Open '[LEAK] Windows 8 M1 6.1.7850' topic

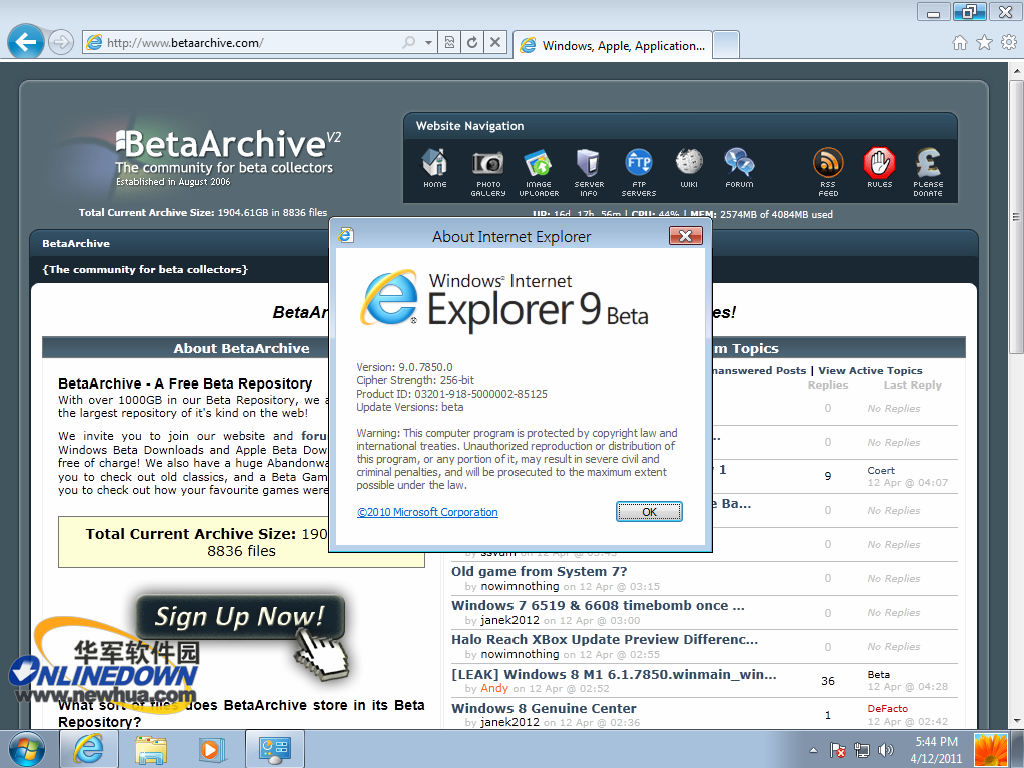tap(614, 674)
